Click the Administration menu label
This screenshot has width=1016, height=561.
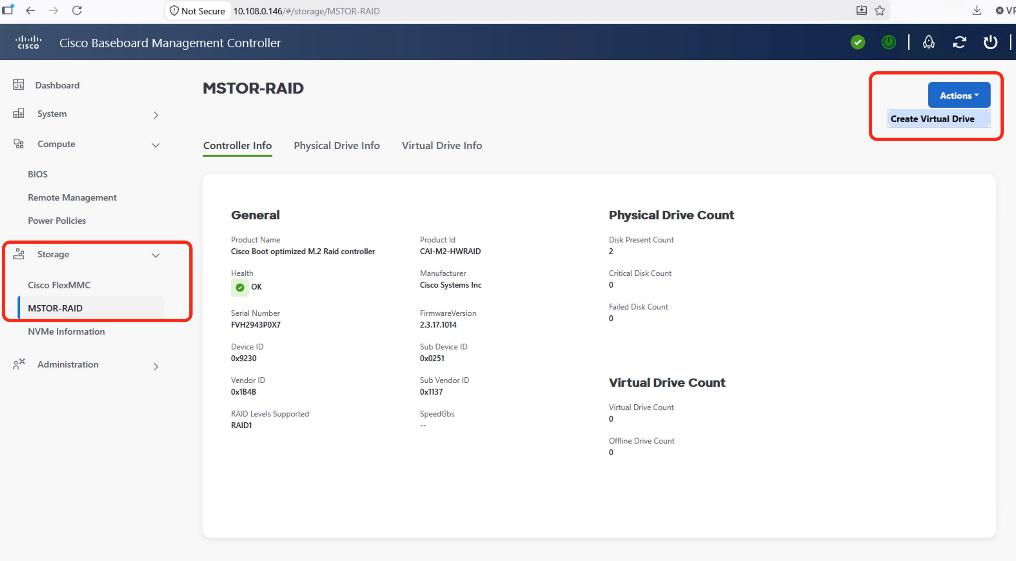coord(68,365)
